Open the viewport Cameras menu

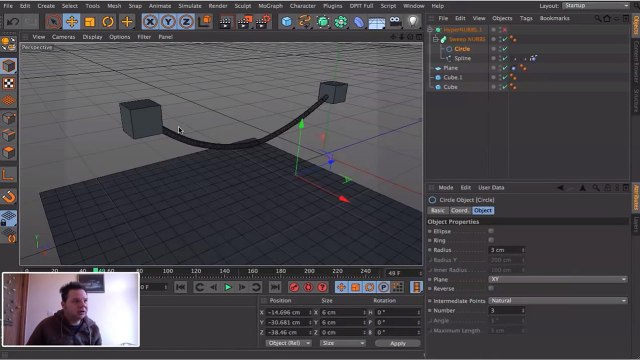[63, 37]
